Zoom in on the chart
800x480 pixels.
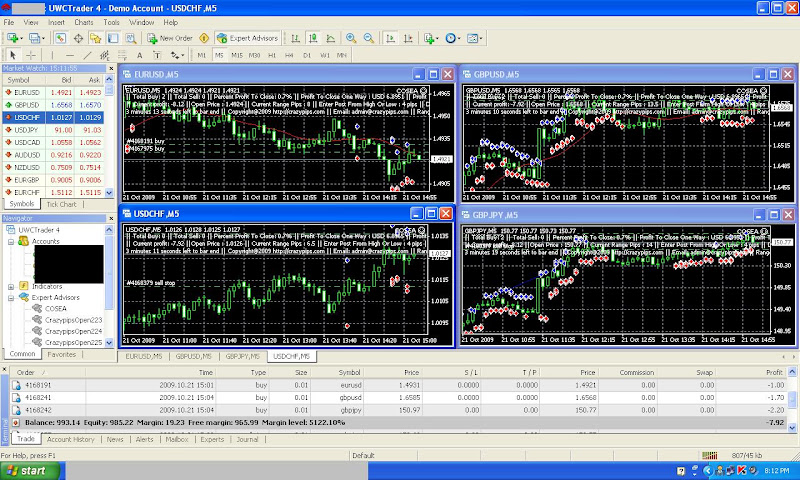pyautogui.click(x=351, y=38)
